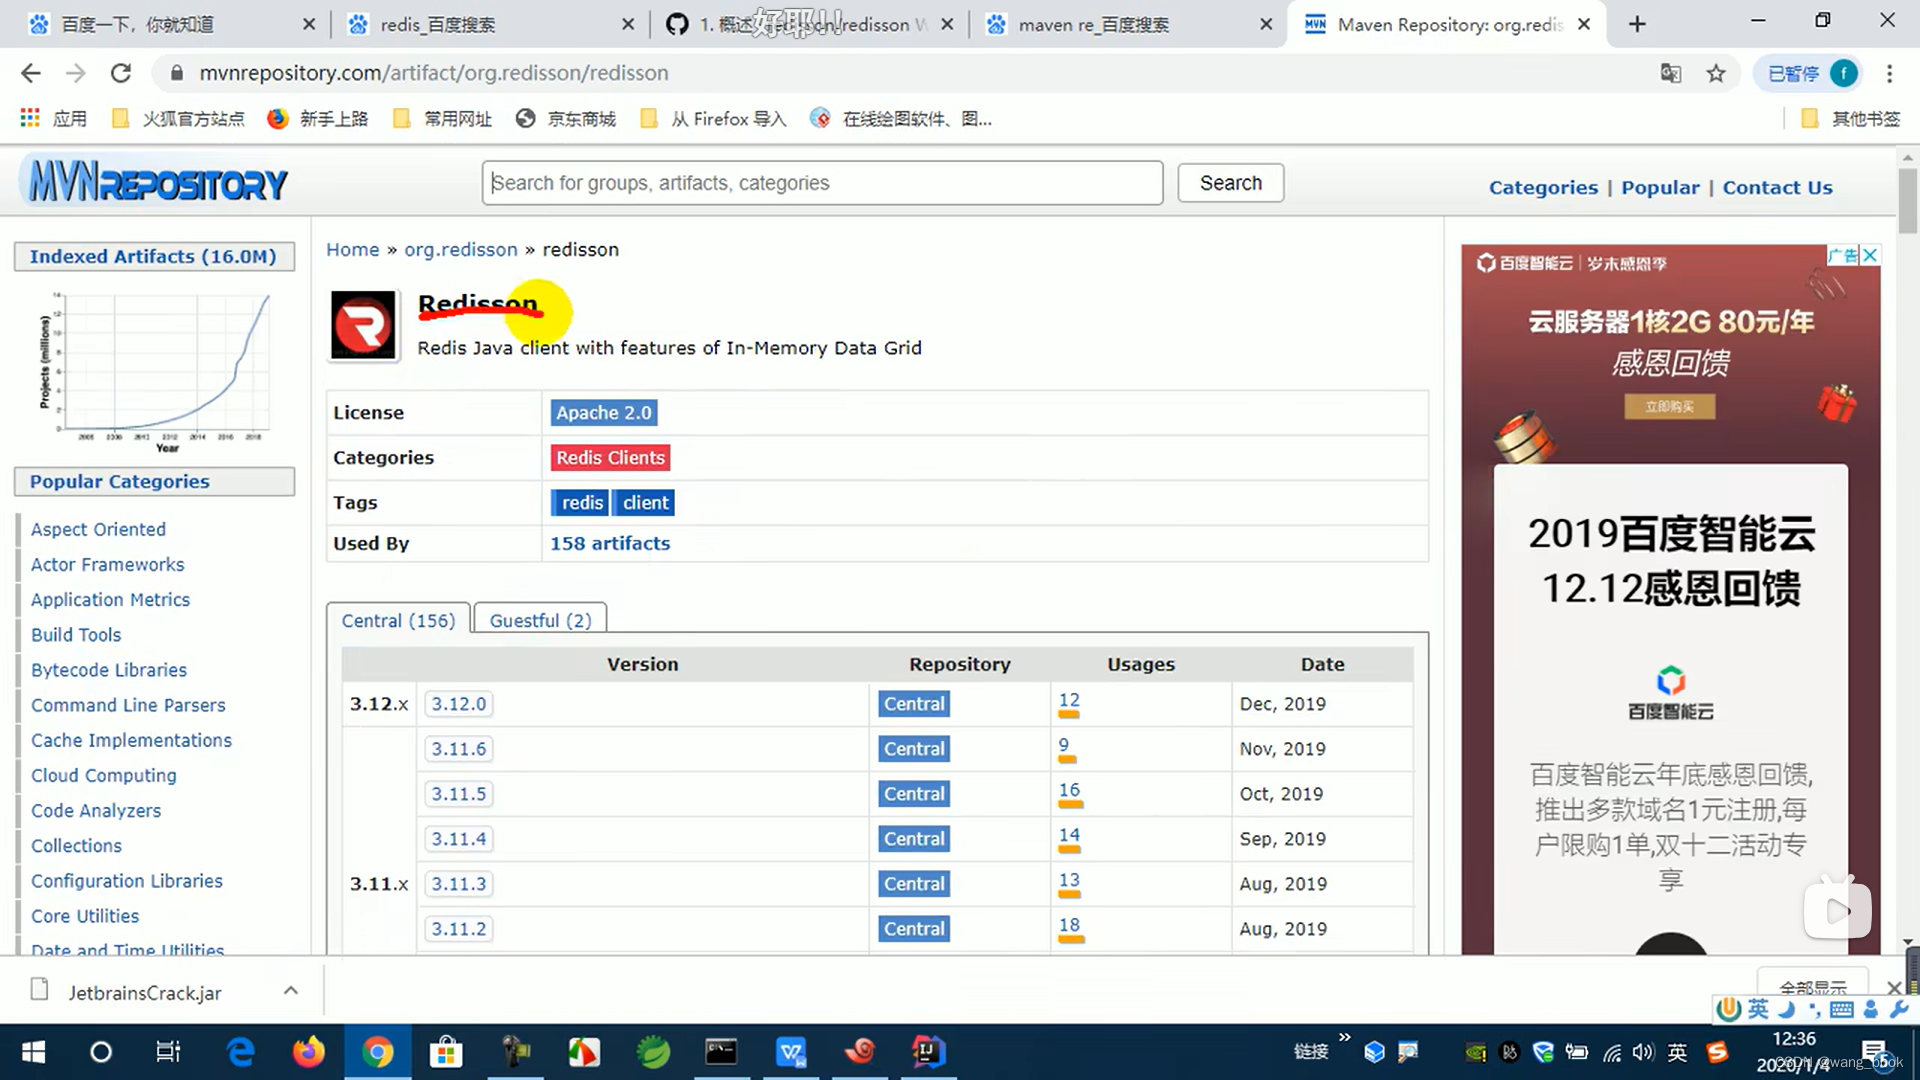Open Windows Start menu
The height and width of the screenshot is (1080, 1920).
point(33,1052)
